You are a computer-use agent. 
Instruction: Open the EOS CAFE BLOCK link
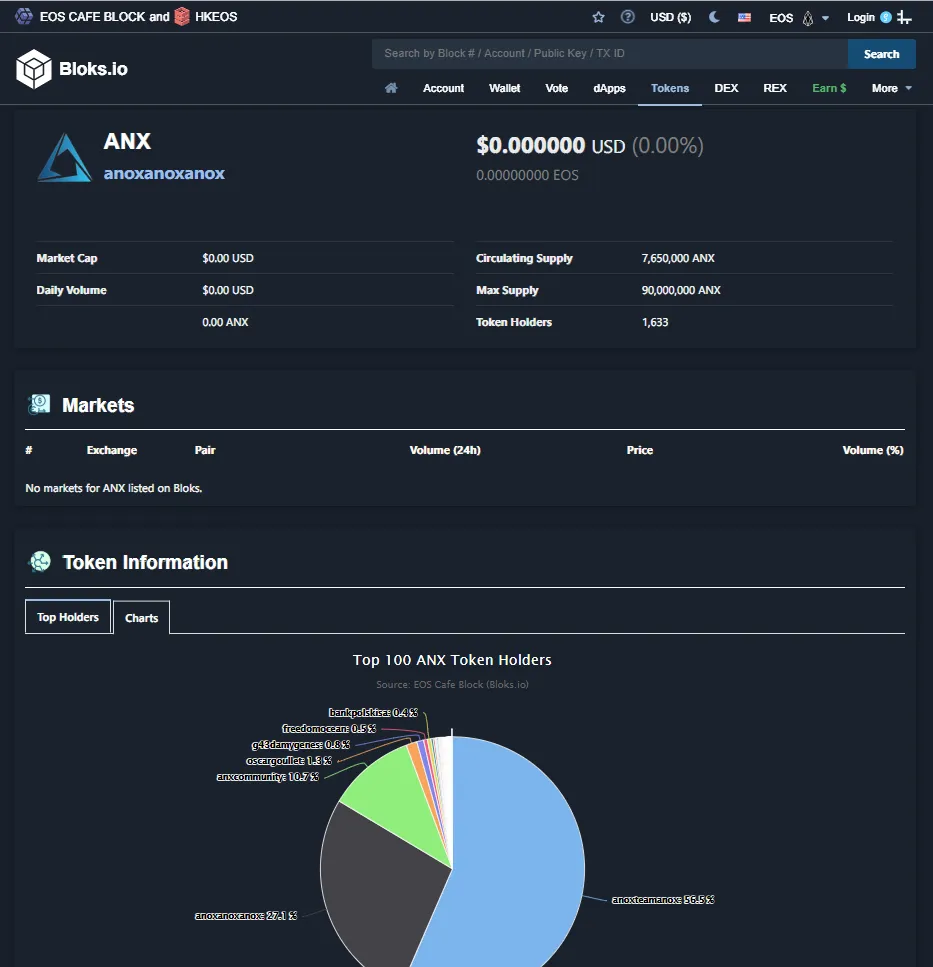coord(92,17)
